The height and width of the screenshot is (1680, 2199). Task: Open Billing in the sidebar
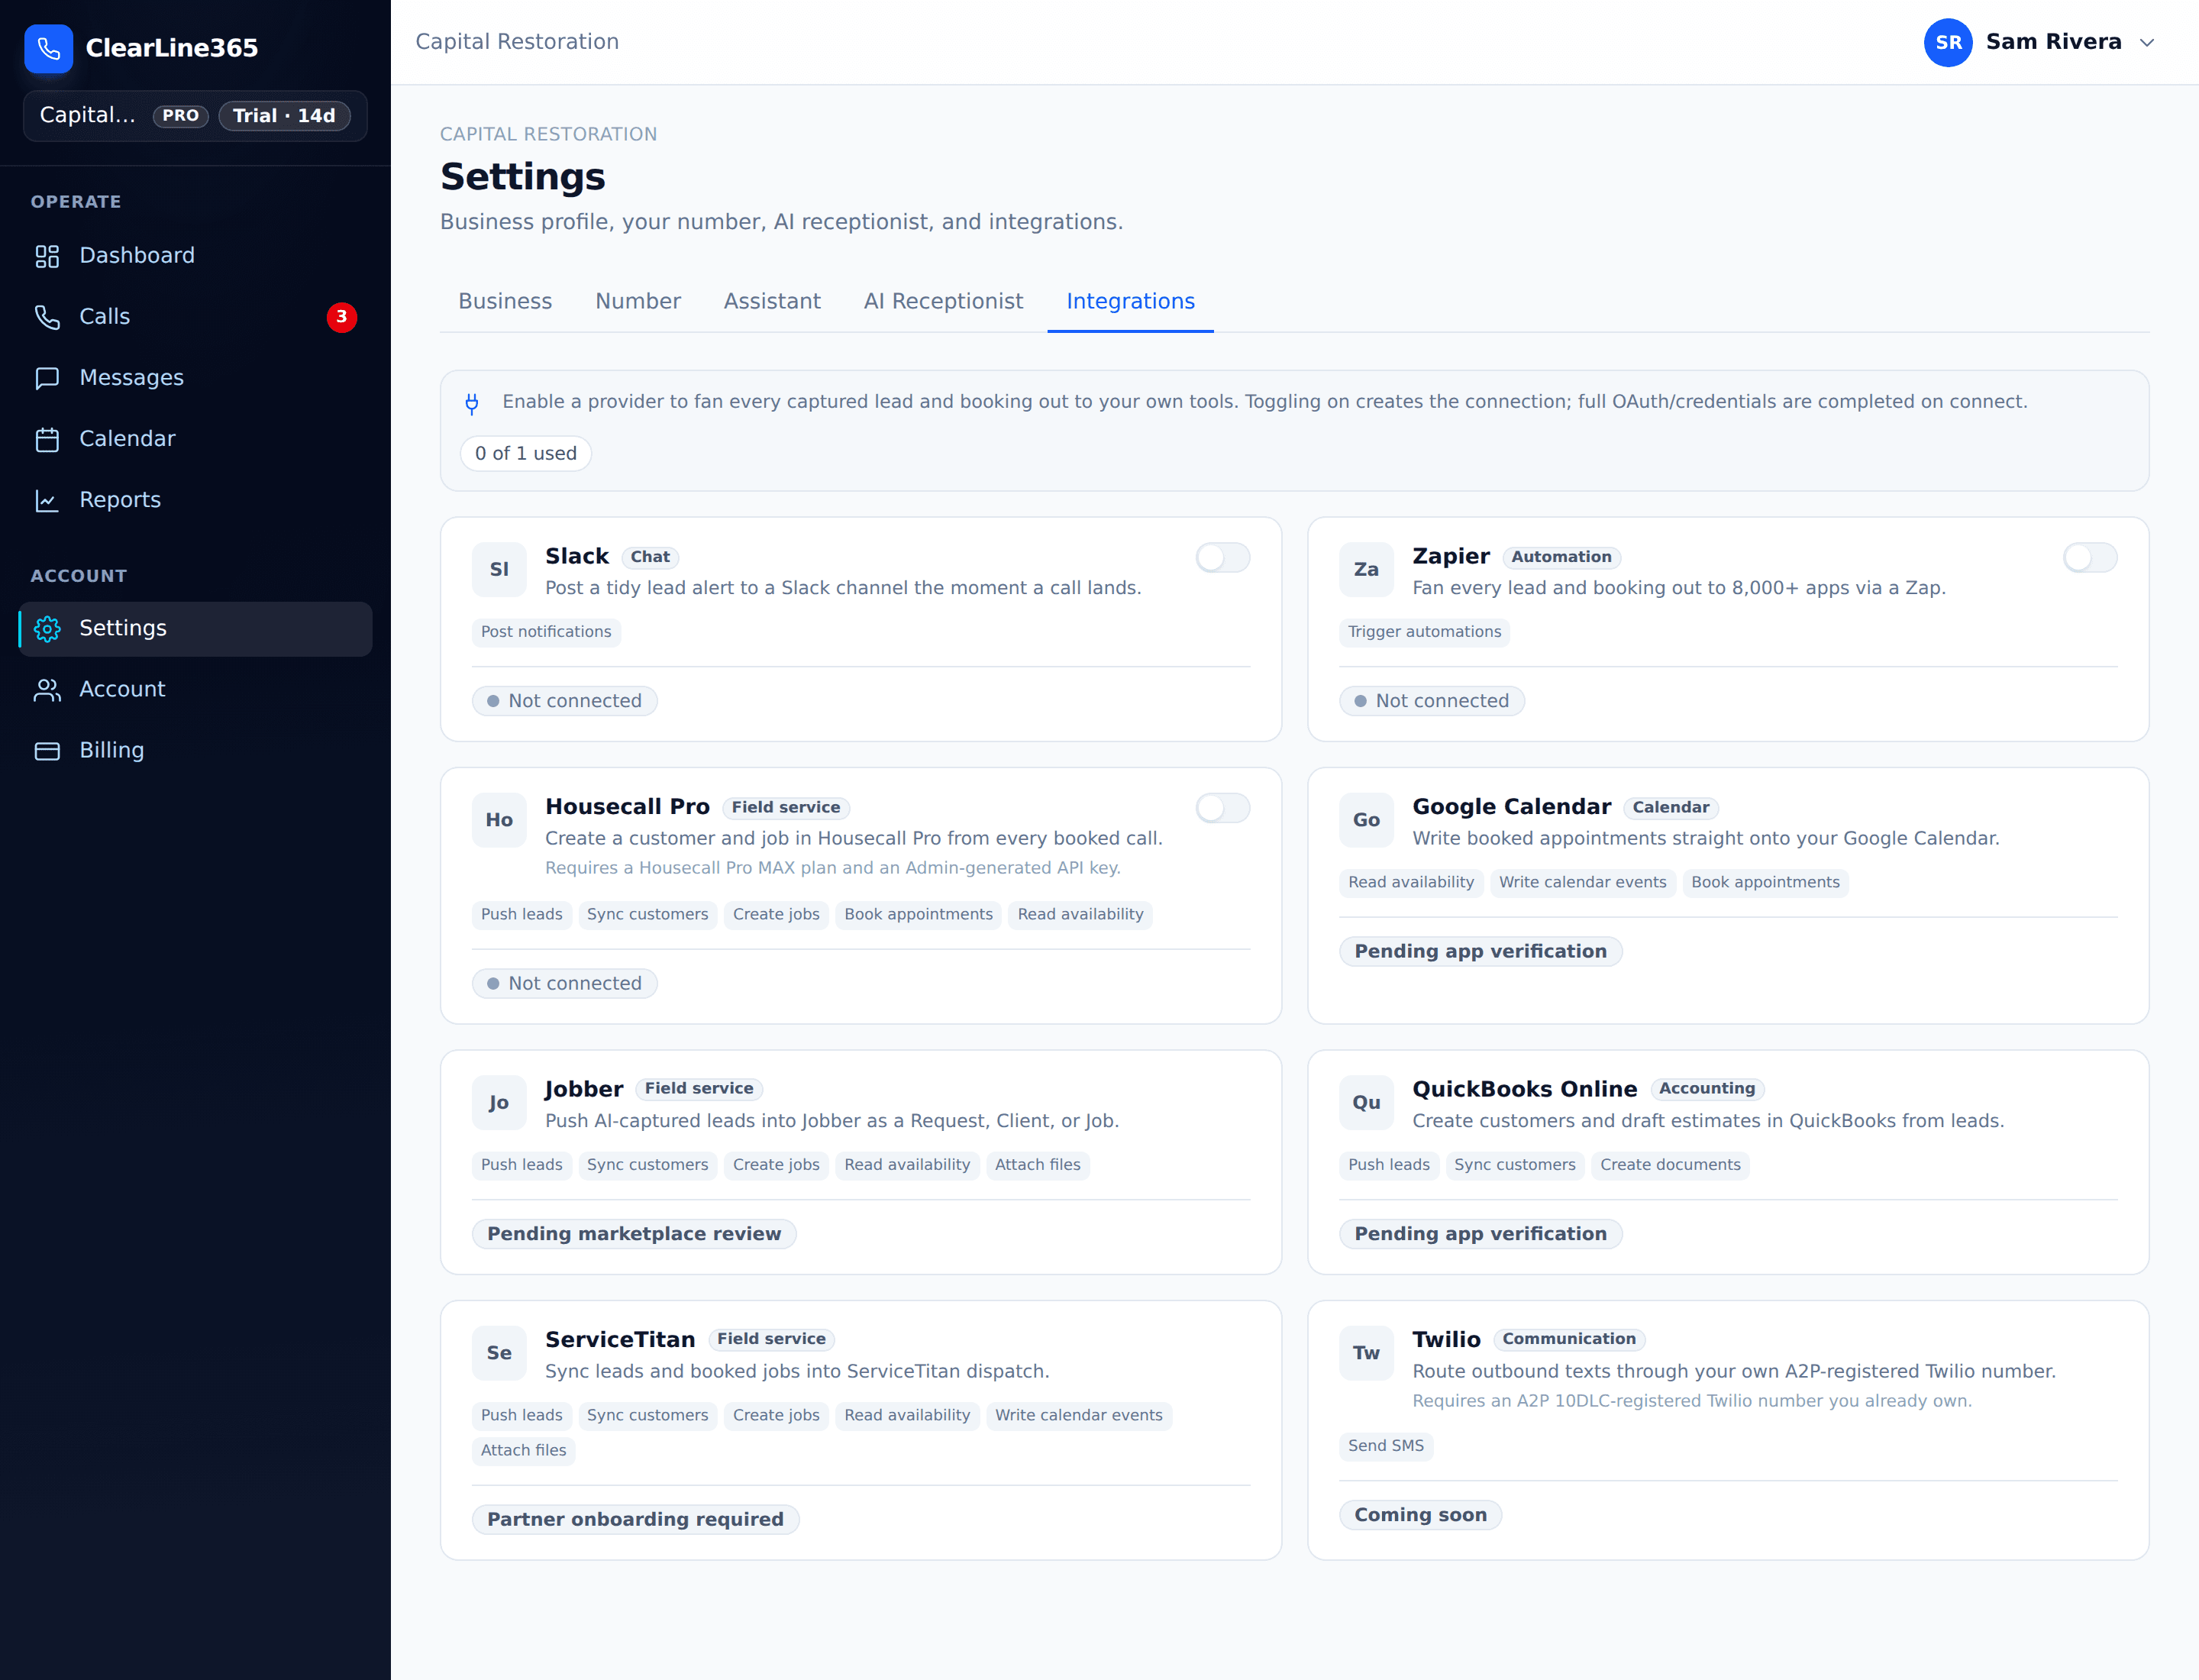(x=195, y=750)
